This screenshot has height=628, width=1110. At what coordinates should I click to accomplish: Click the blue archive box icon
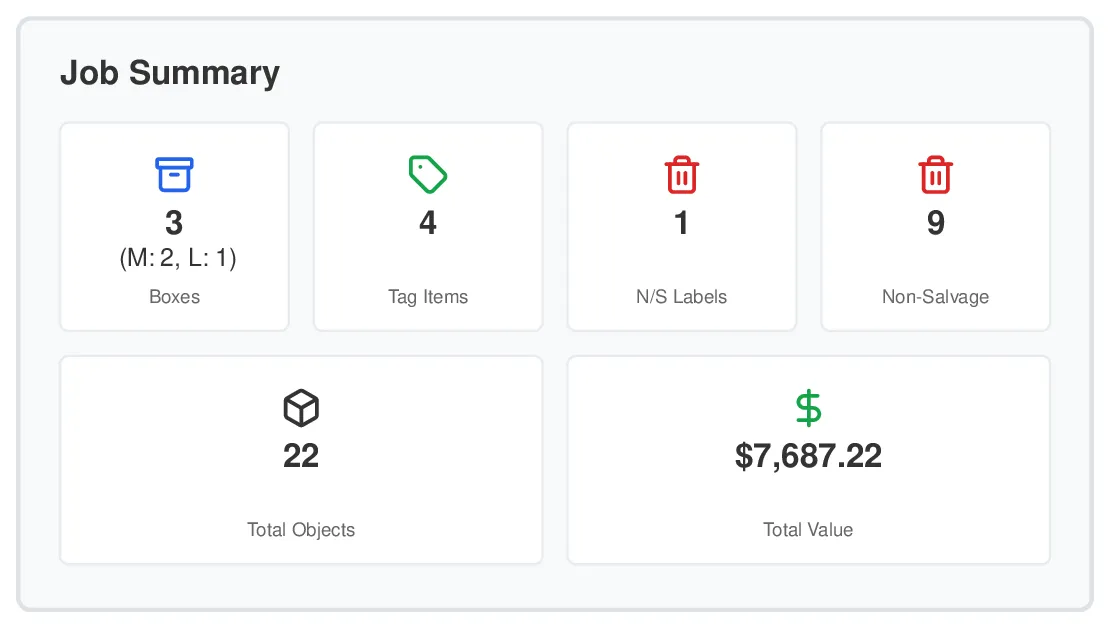(174, 174)
